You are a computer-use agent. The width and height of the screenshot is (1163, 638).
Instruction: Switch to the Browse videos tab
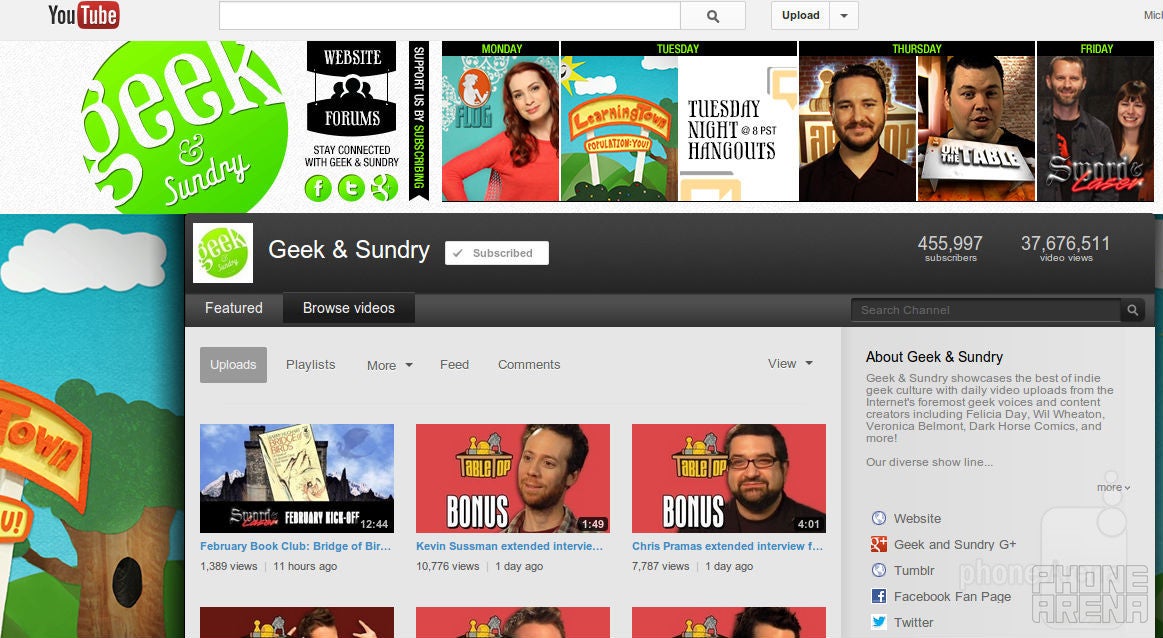click(349, 308)
